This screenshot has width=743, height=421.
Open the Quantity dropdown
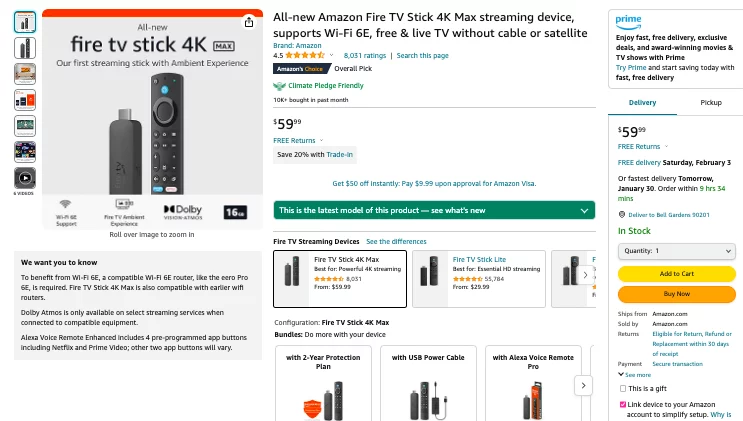click(677, 251)
